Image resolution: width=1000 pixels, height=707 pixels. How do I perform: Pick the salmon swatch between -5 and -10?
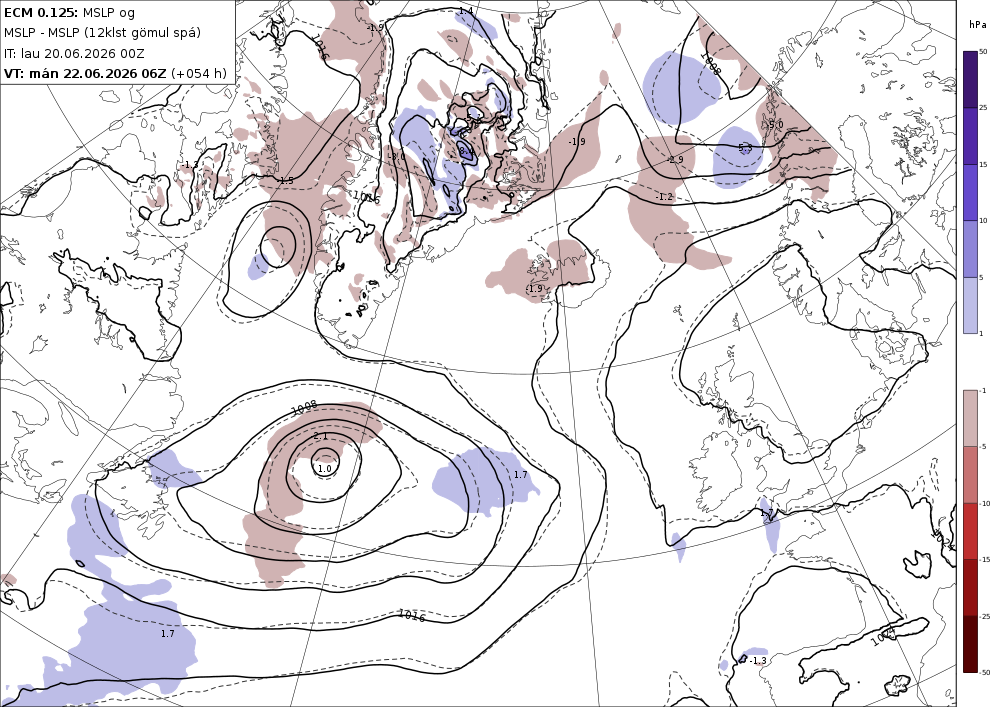[970, 474]
